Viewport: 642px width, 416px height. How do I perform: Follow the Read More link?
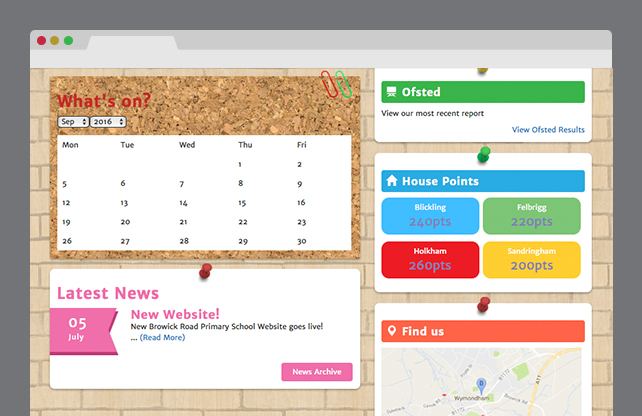click(162, 338)
